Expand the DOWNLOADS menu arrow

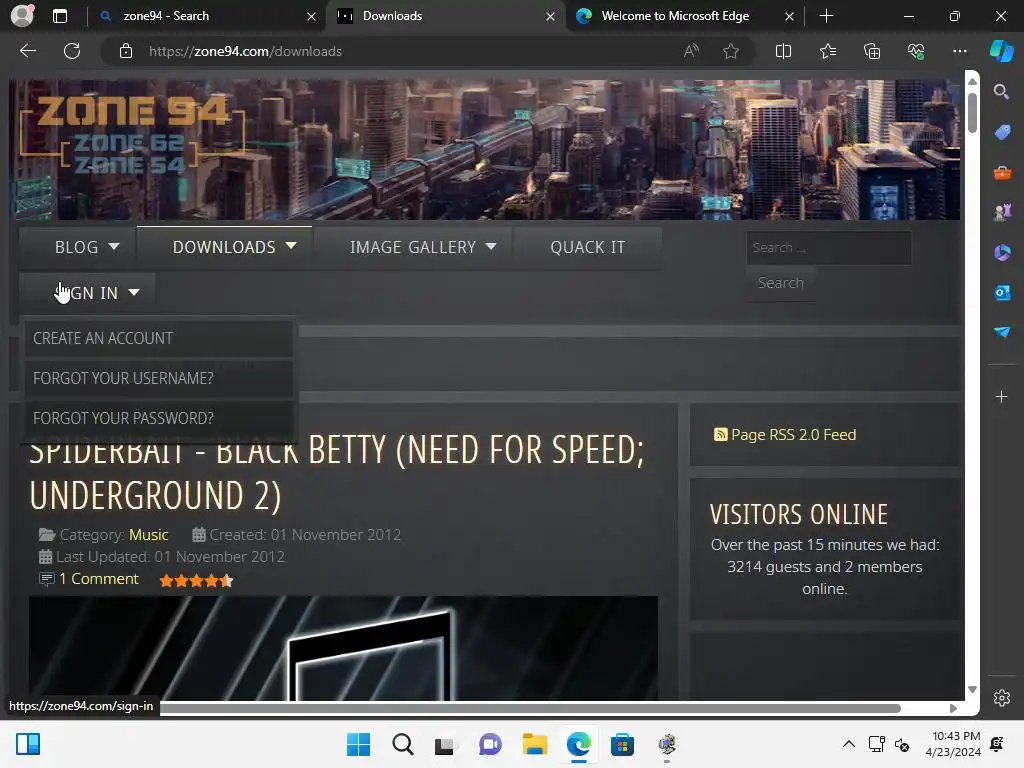pos(291,246)
